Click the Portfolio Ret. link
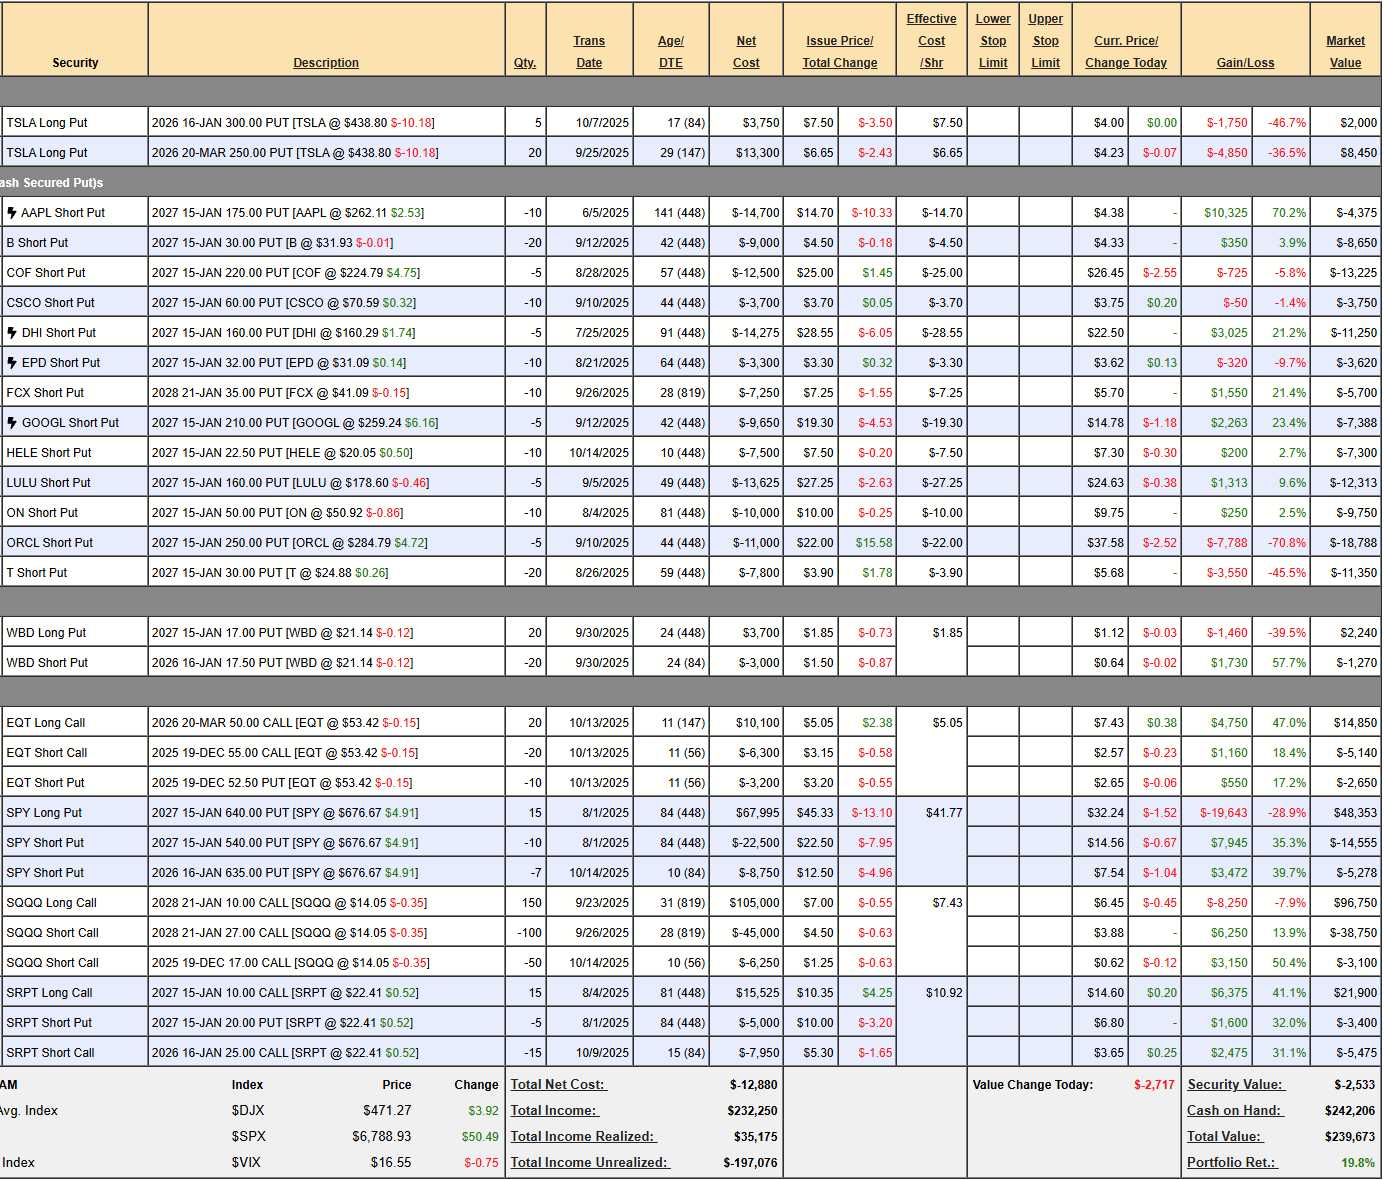 click(x=1231, y=1163)
